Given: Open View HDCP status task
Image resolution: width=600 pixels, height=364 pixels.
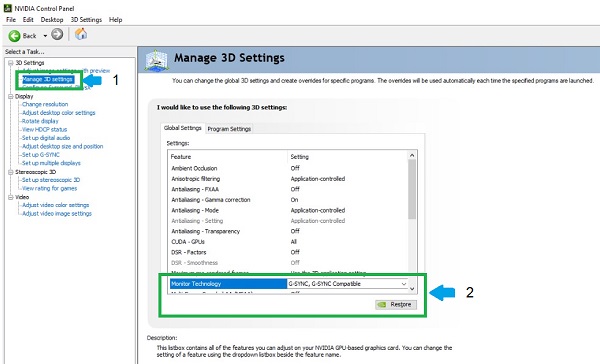Looking at the screenshot, I should click(44, 129).
